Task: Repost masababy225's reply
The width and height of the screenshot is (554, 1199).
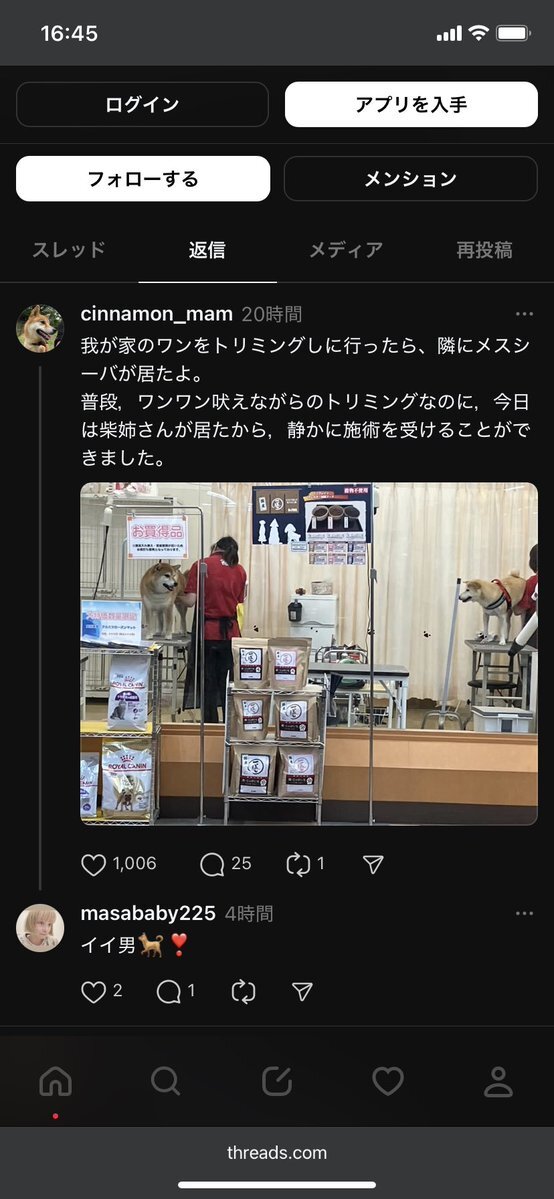Action: (x=243, y=992)
